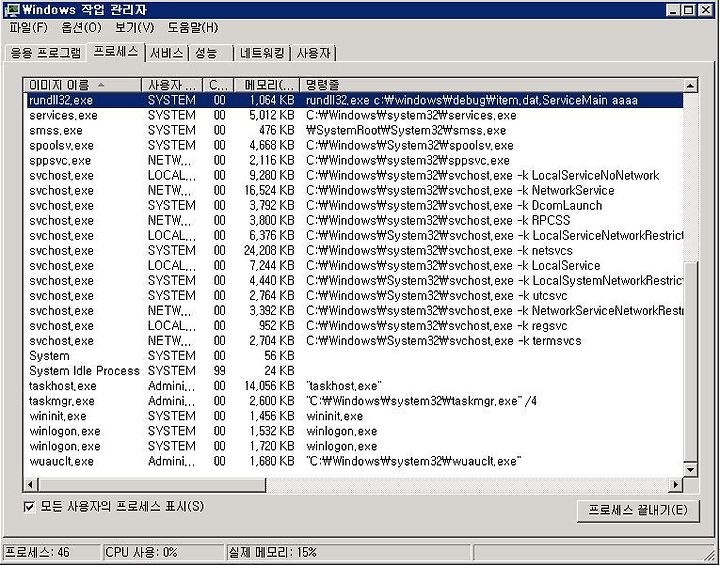Select winlogon.exe row using 1,720 KB

click(354, 446)
